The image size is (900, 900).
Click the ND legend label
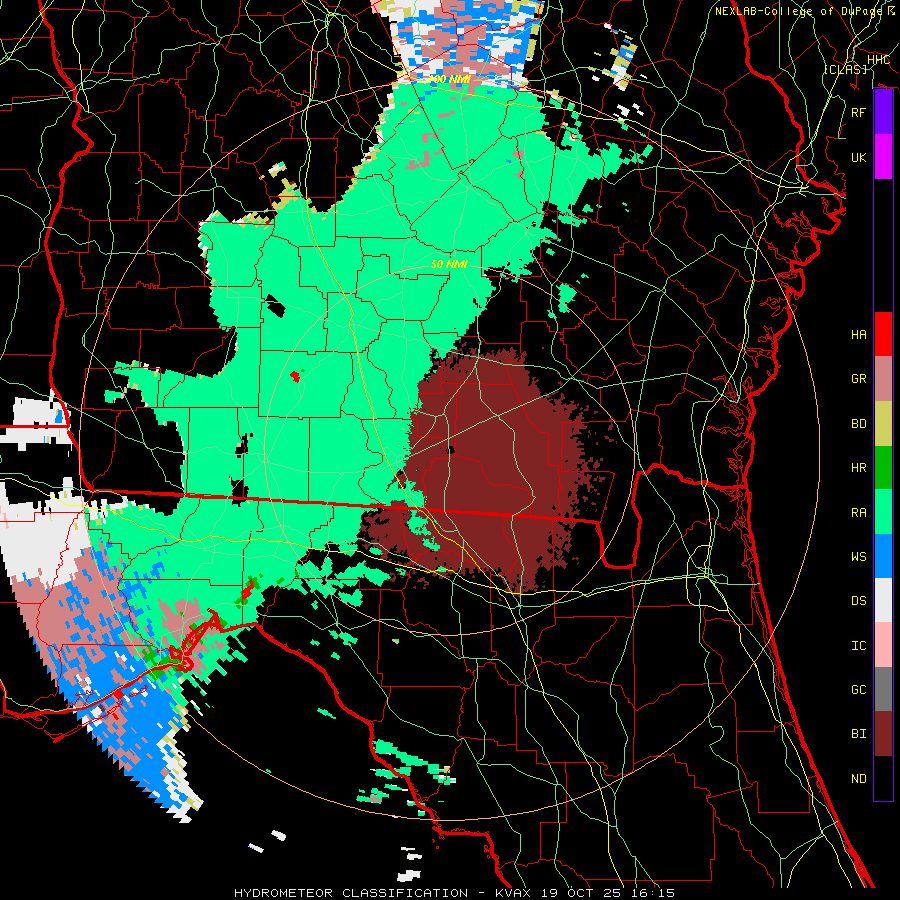point(858,779)
